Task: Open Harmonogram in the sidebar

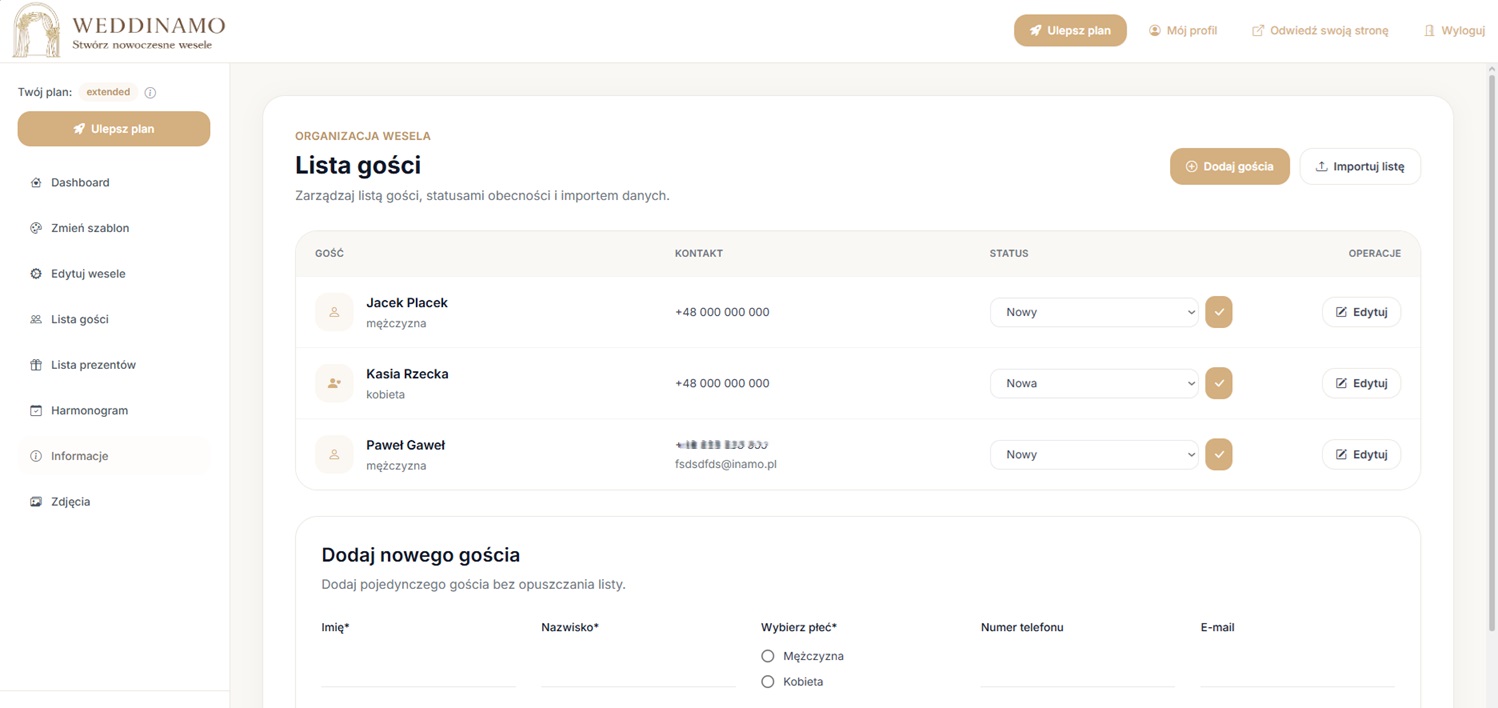Action: [x=114, y=410]
